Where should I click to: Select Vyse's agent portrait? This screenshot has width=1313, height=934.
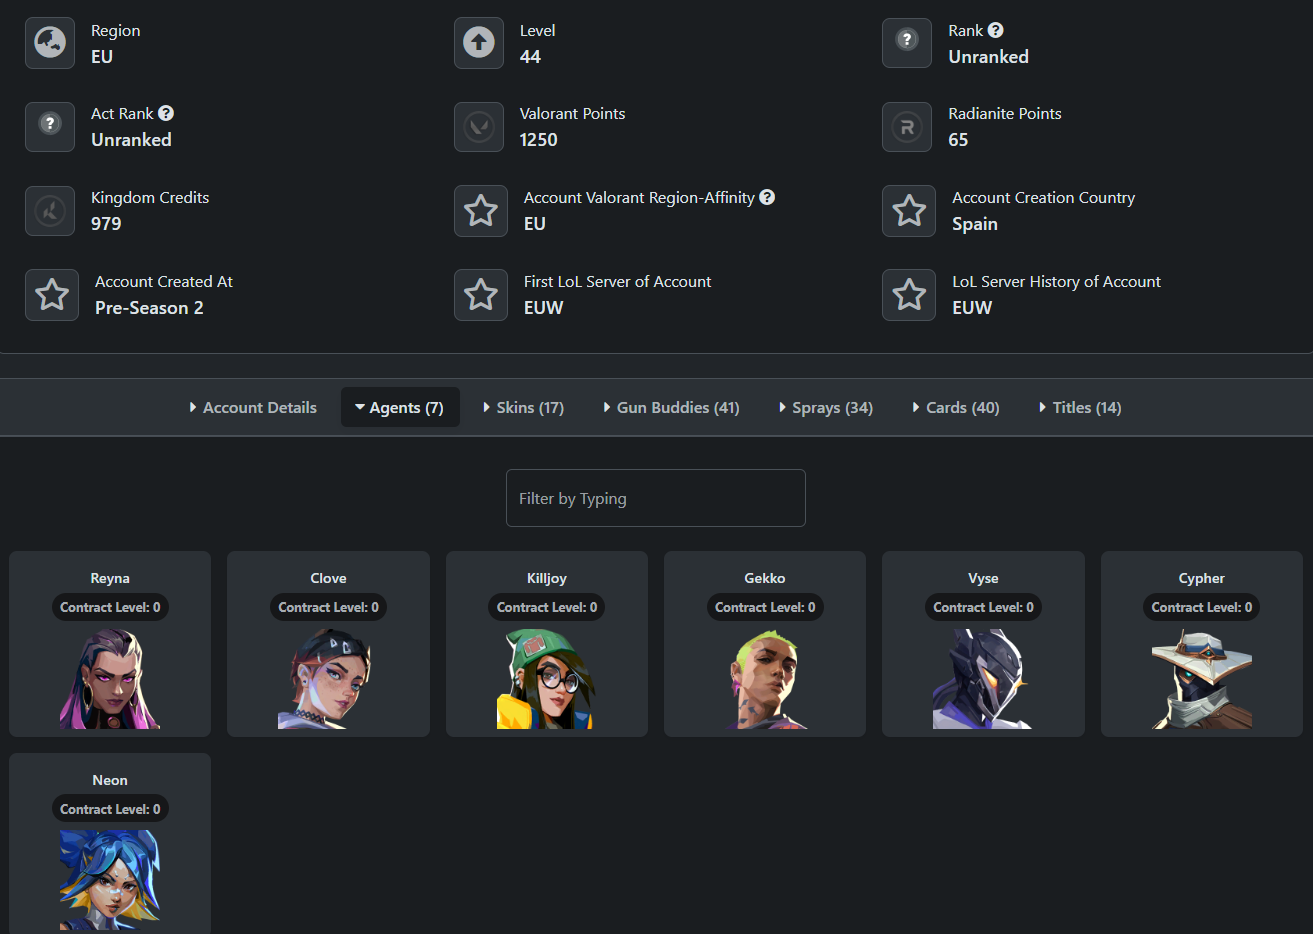click(983, 679)
